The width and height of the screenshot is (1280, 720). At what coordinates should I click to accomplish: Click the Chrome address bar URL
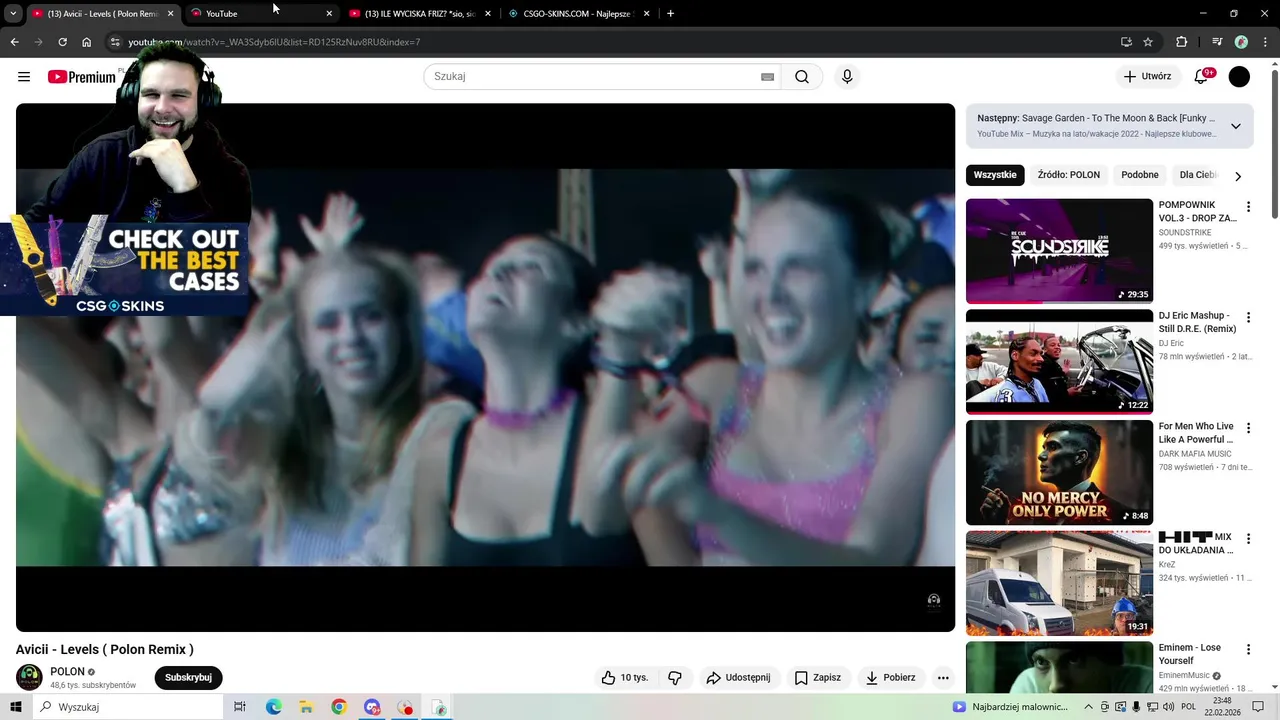[x=274, y=42]
